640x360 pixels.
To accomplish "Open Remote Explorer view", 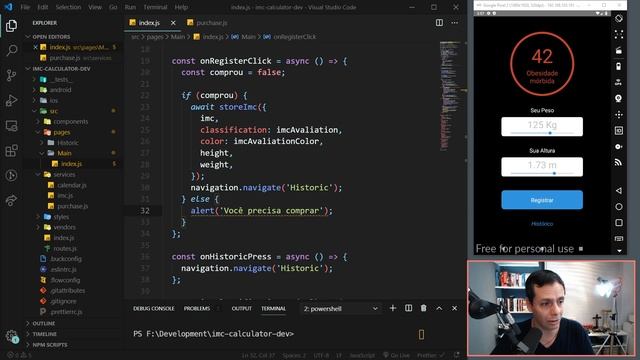I will [11, 125].
